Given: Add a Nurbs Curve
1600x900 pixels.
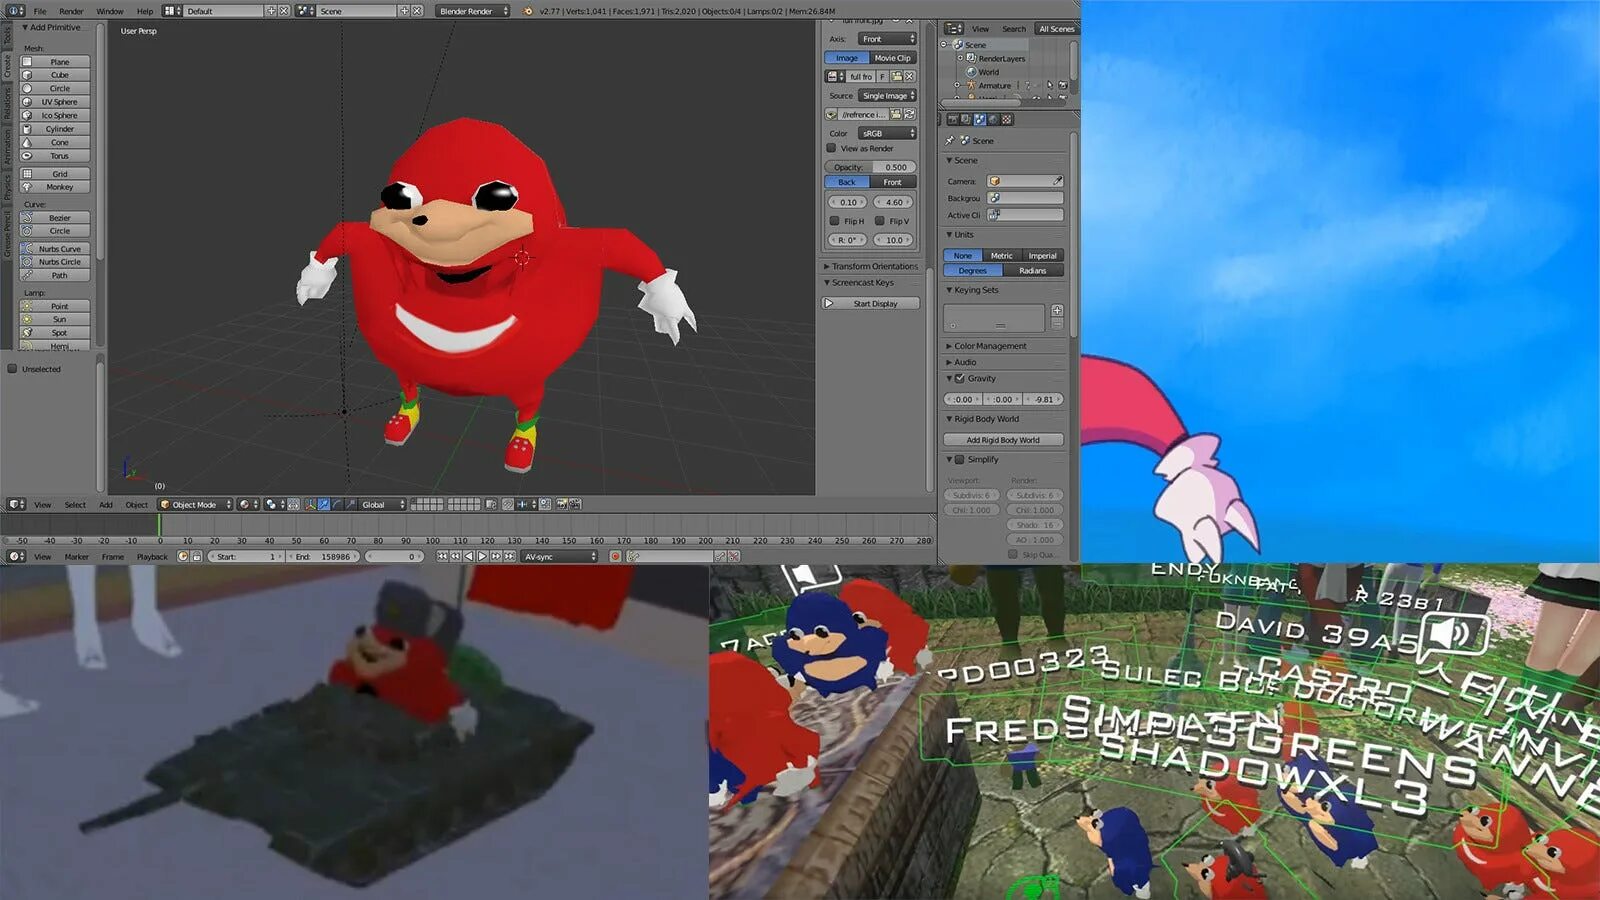Looking at the screenshot, I should [55, 249].
